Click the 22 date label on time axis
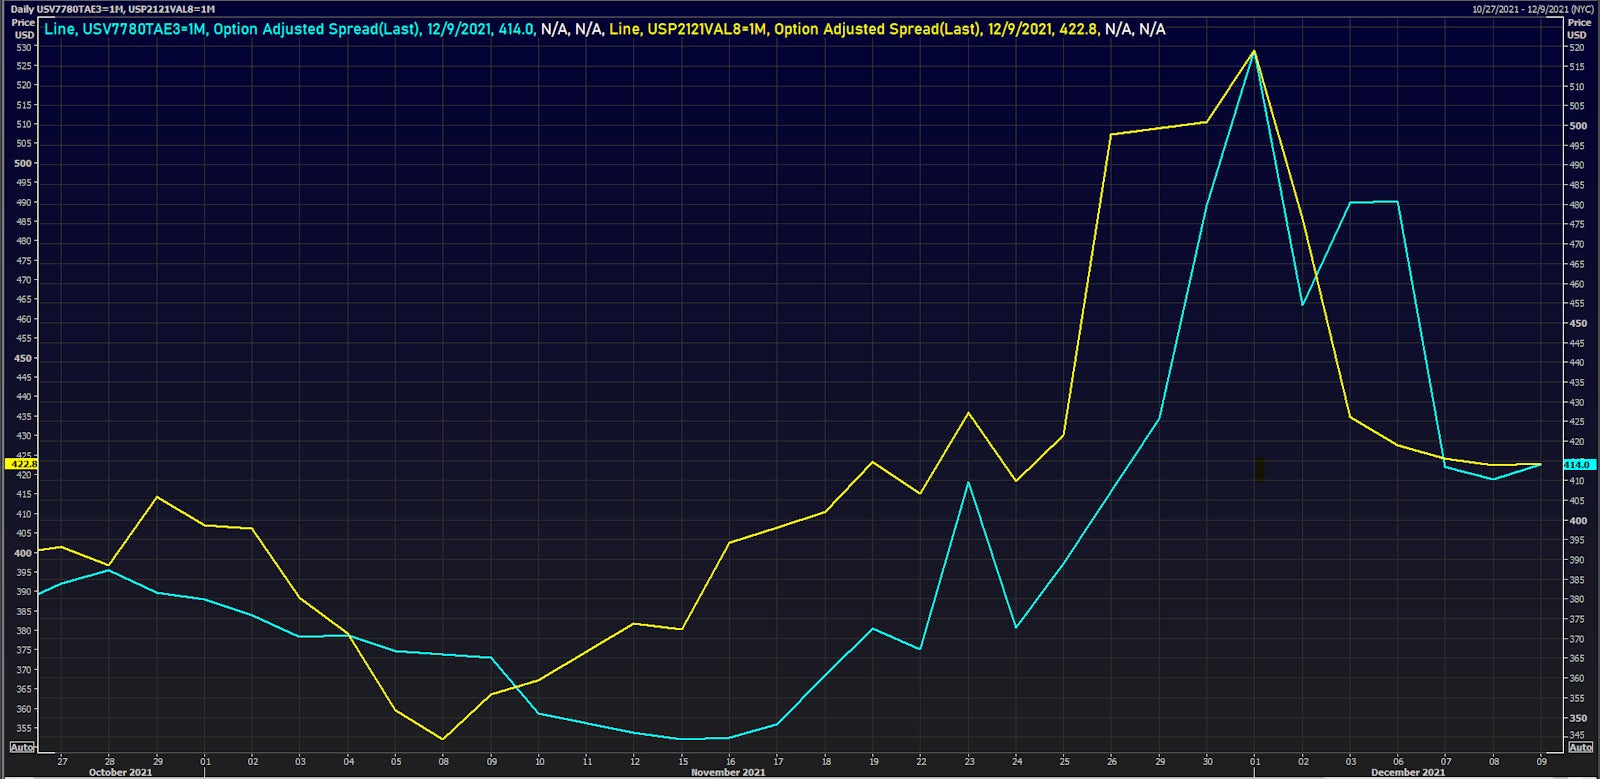This screenshot has height=779, width=1600. [921, 762]
